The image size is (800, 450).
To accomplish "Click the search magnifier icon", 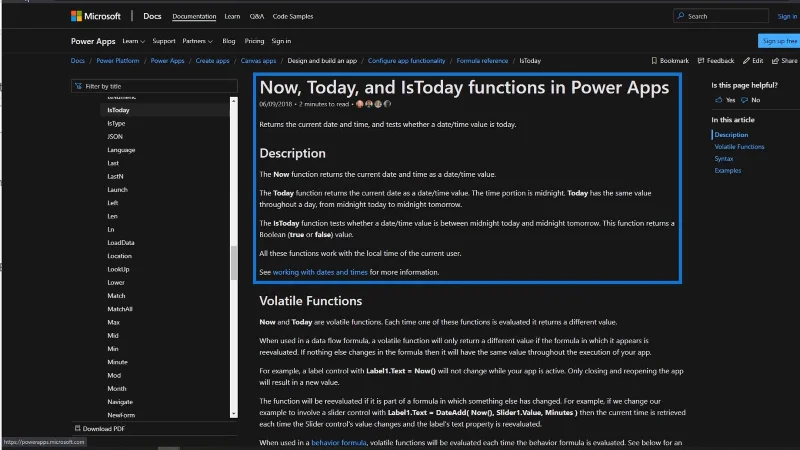I will (x=681, y=16).
